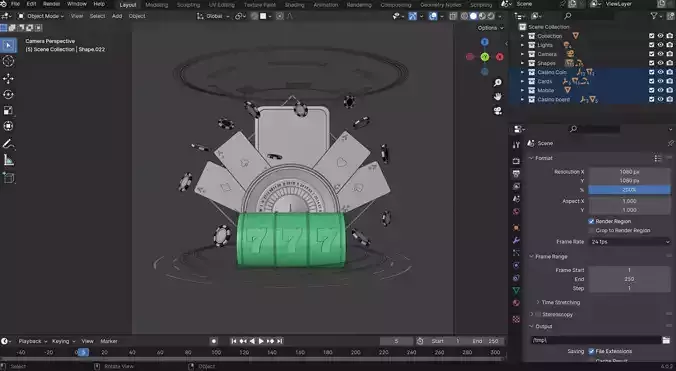
Task: Open the Playback dropdown in timeline
Action: pos(32,341)
